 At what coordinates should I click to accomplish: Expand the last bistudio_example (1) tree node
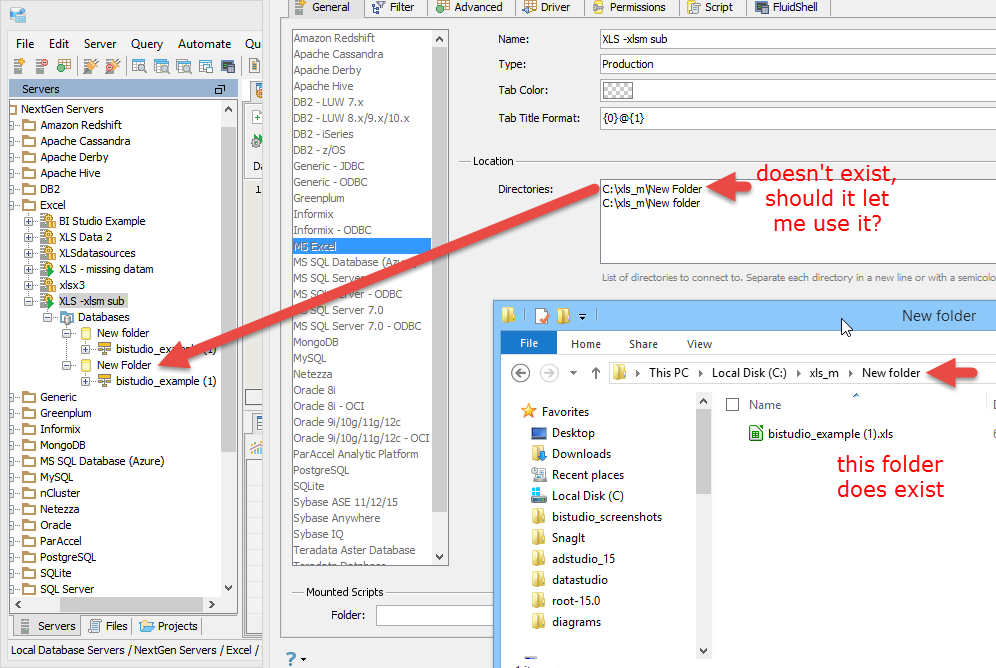(x=86, y=381)
